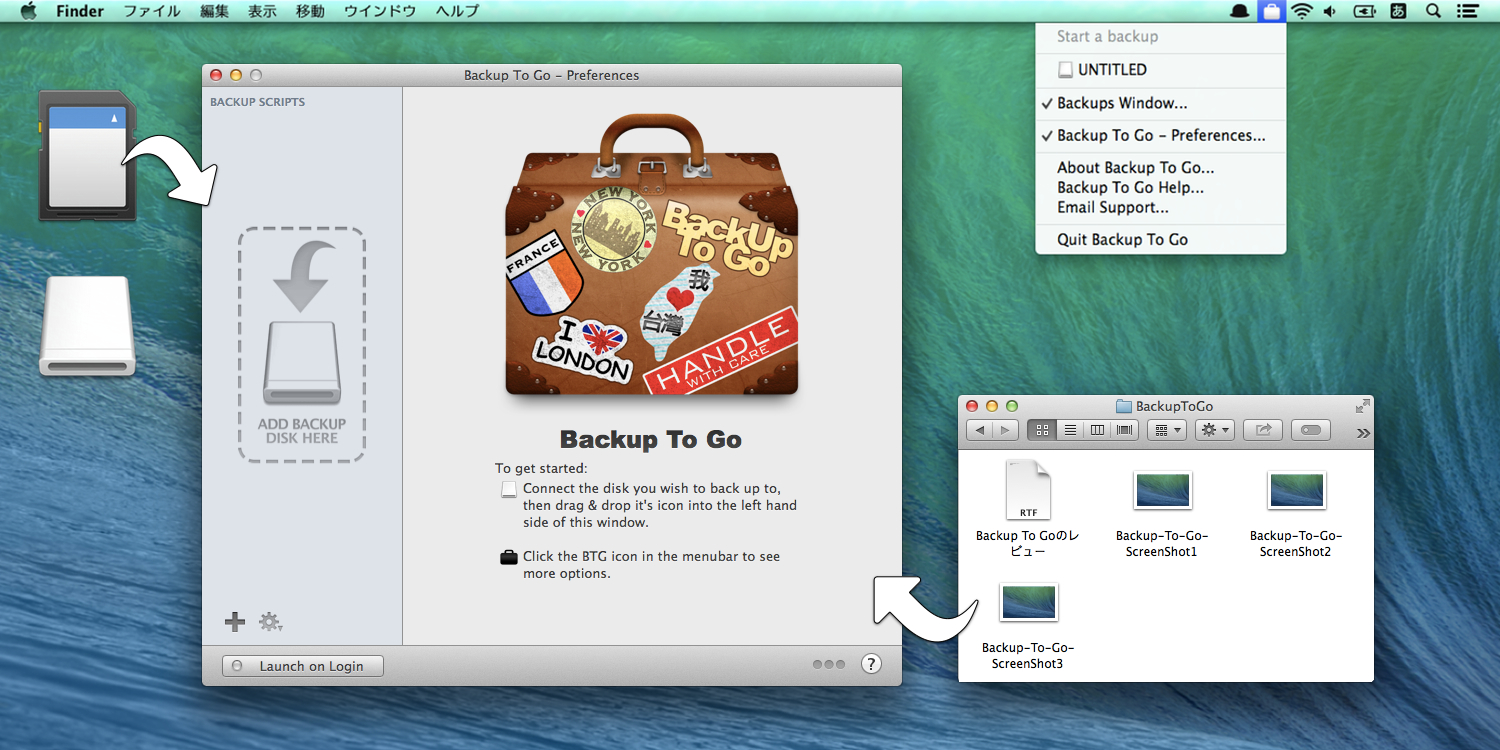Click the Preferences window title text
Screen dimensions: 1500x750
pyautogui.click(x=552, y=75)
